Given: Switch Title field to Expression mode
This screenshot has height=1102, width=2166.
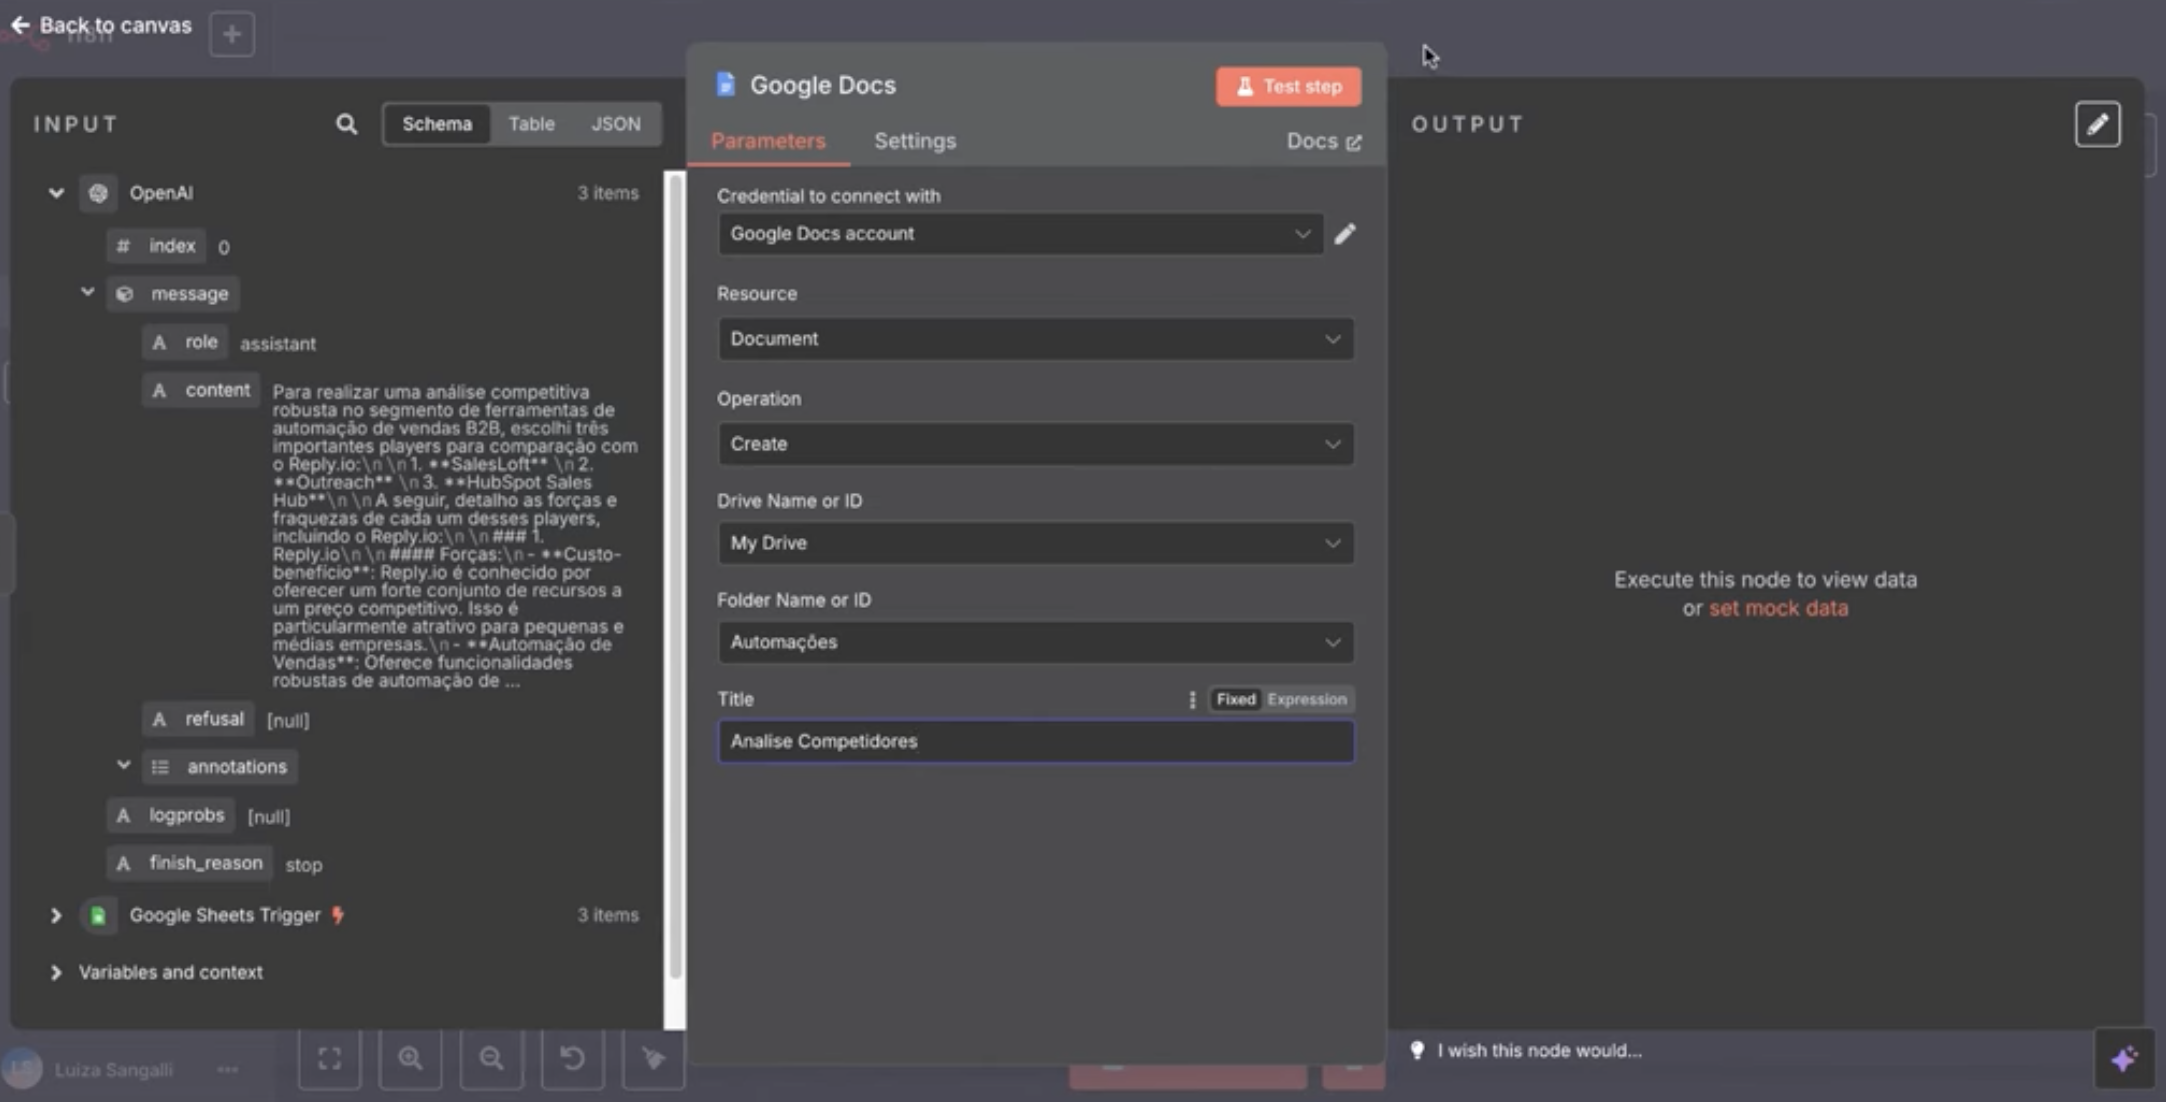Looking at the screenshot, I should (1308, 699).
